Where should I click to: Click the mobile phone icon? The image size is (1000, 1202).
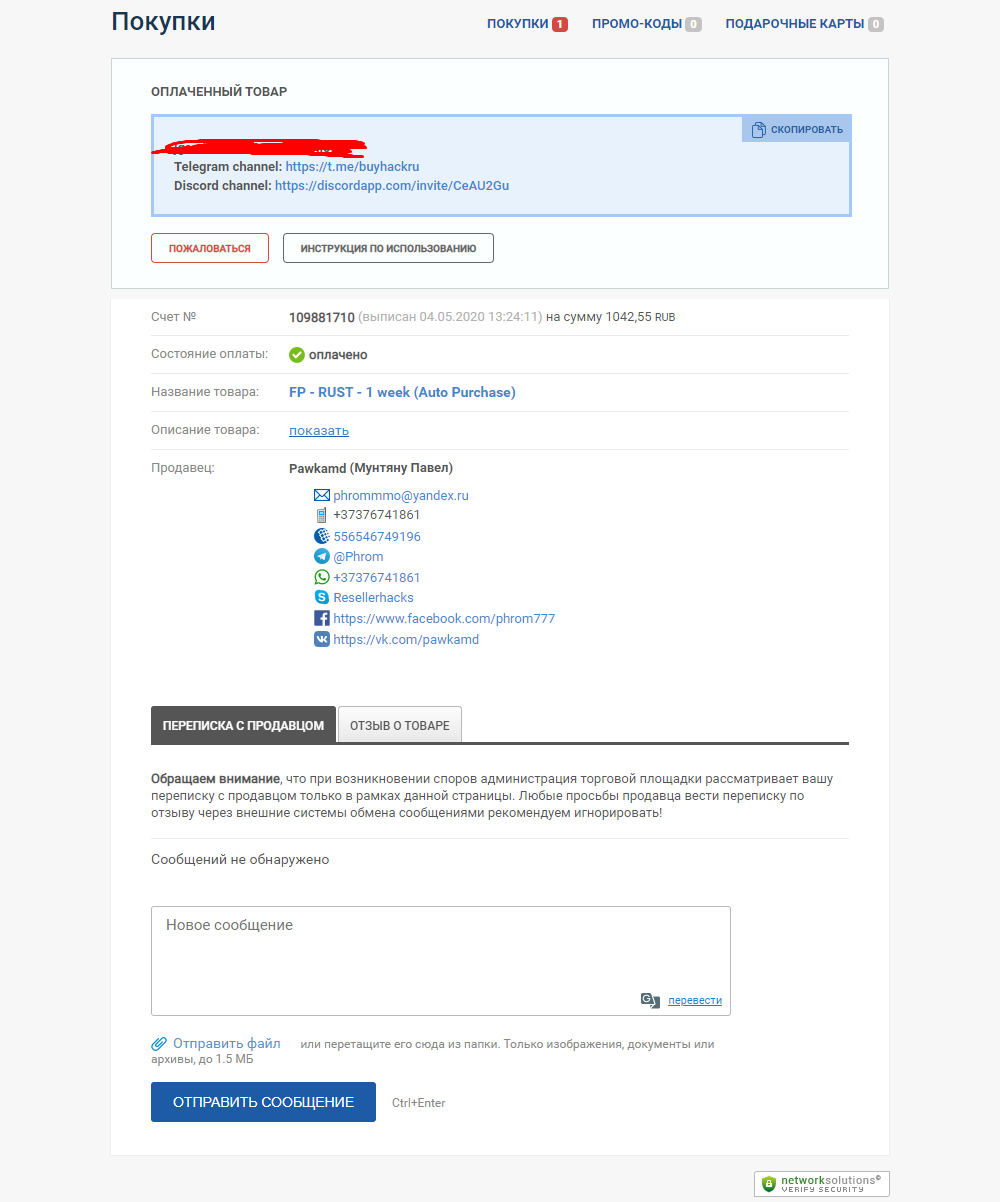coord(321,515)
